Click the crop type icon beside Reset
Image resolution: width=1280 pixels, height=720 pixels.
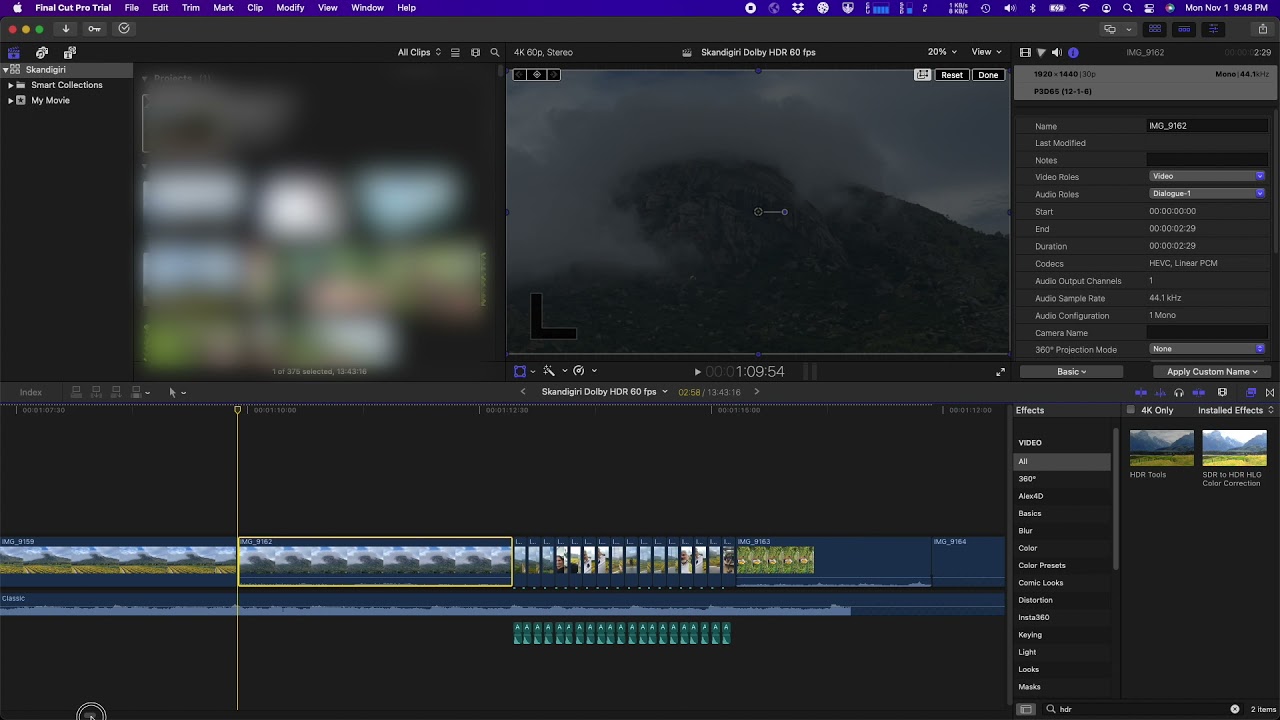[922, 75]
